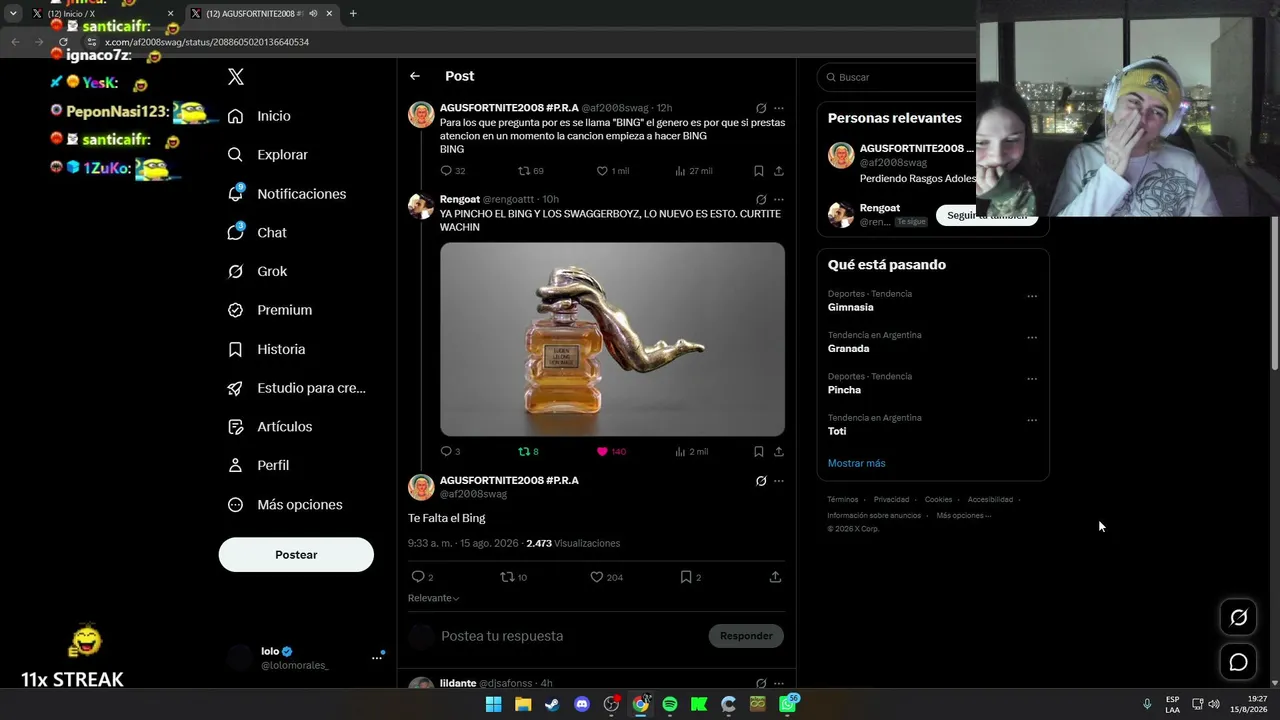Reload the page in the browser
The image size is (1280, 720).
click(63, 42)
